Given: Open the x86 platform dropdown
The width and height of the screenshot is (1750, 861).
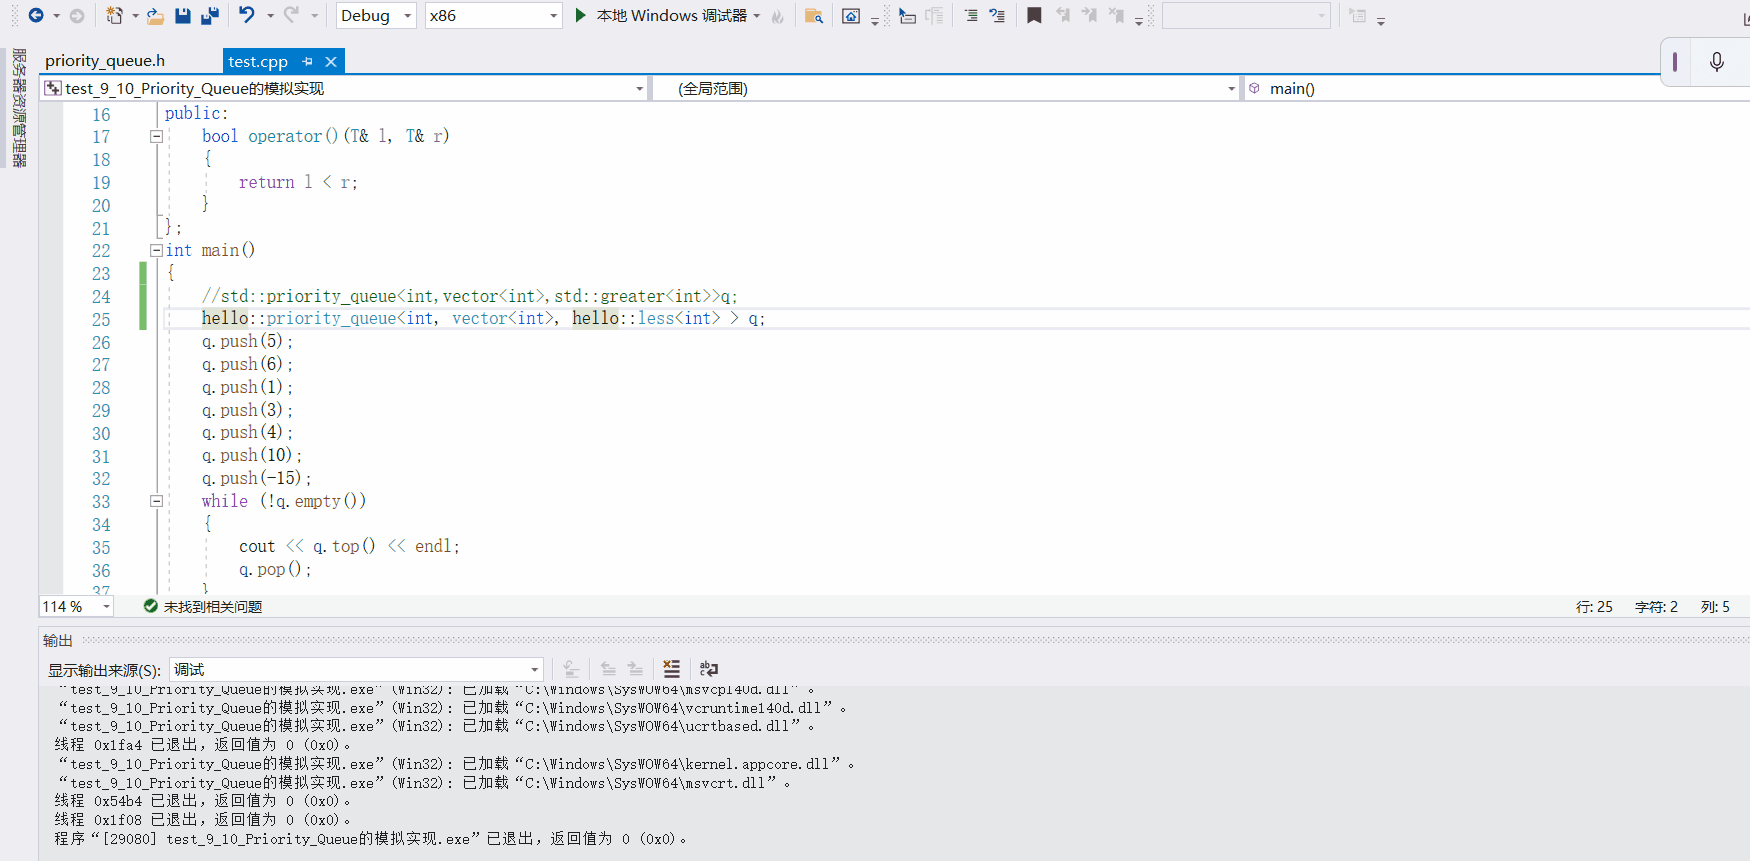Looking at the screenshot, I should point(493,15).
